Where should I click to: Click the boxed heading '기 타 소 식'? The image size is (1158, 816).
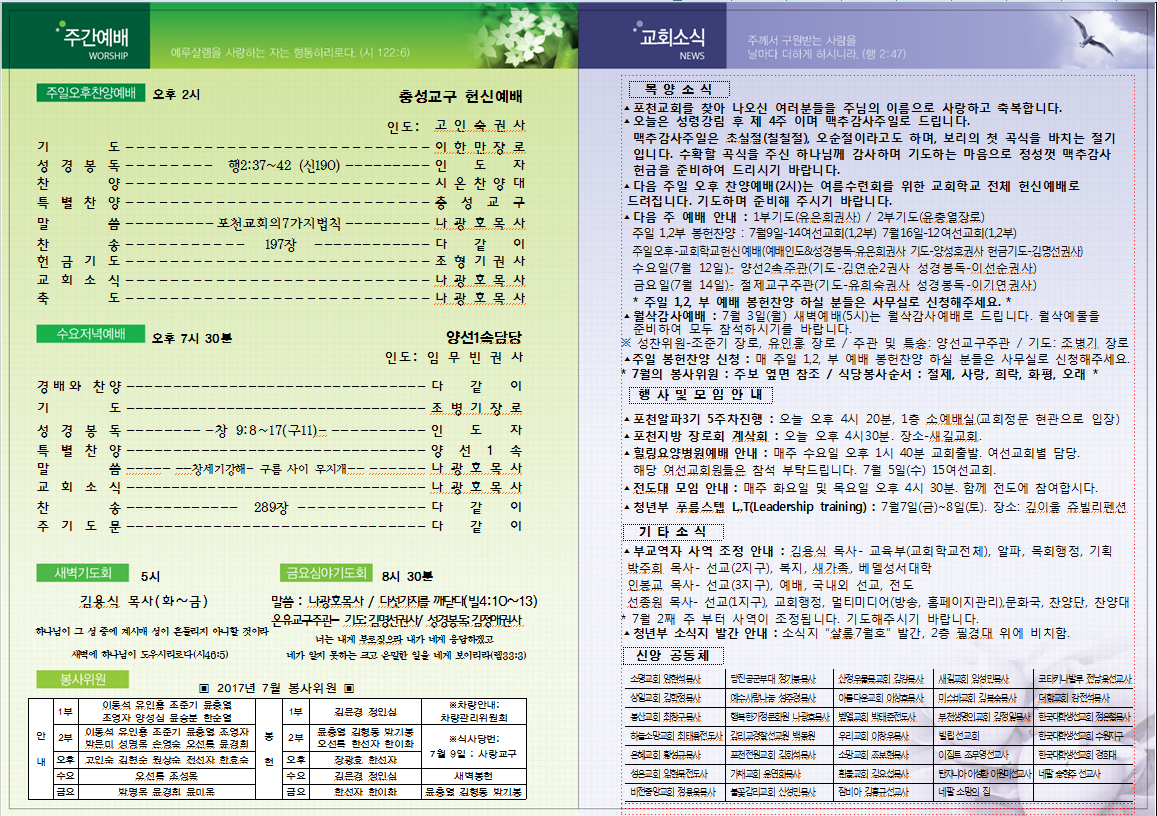[675, 532]
